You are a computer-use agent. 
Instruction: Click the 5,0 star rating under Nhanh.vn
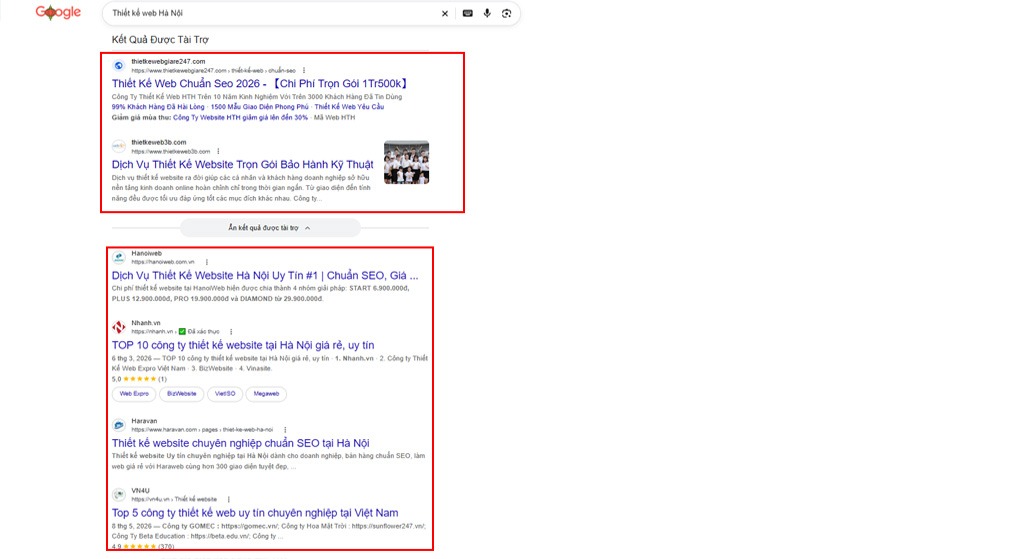(139, 379)
